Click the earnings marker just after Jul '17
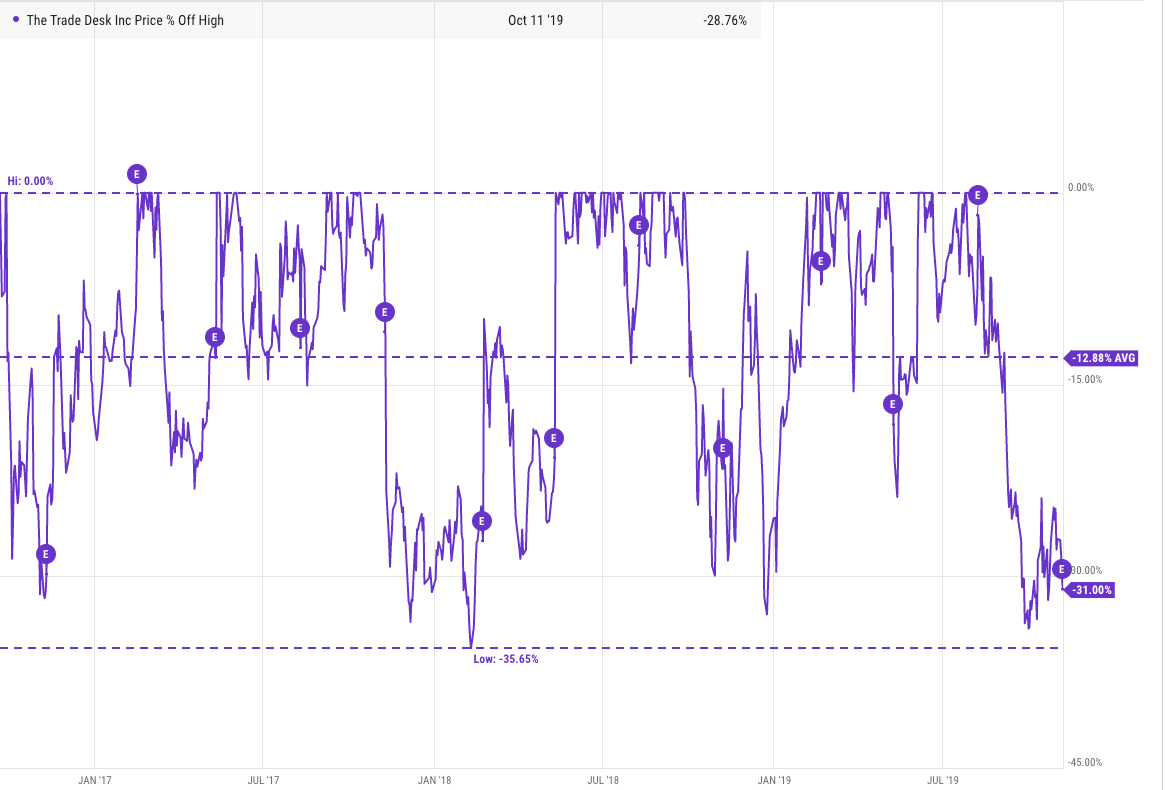The width and height of the screenshot is (1165, 790). pos(299,327)
